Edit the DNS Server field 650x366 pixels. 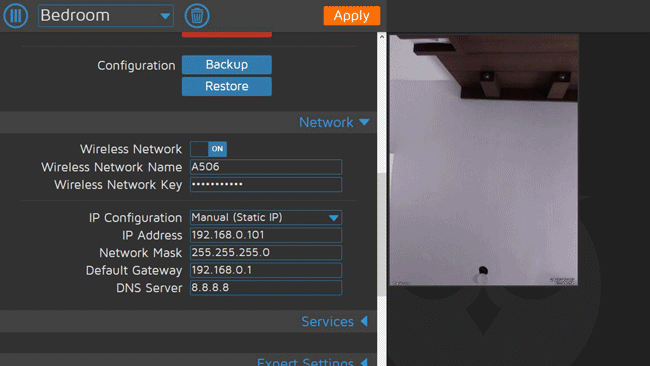point(266,288)
